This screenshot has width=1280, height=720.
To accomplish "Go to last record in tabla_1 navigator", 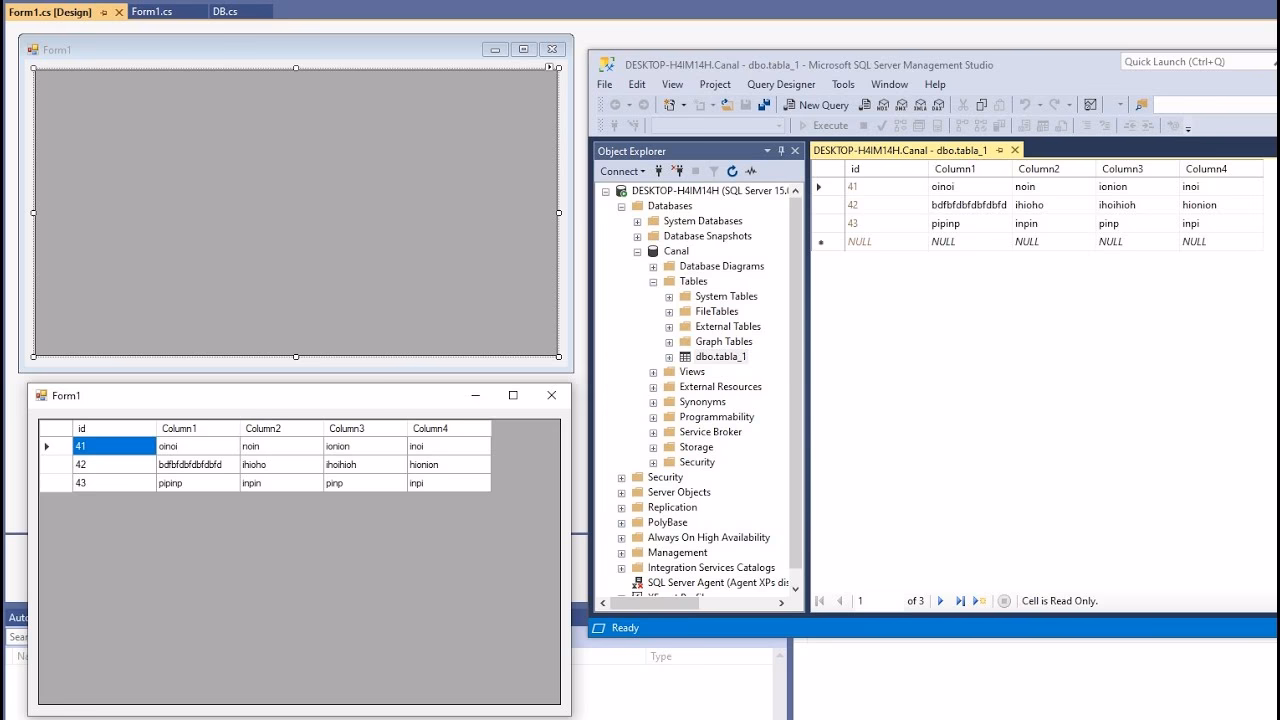I will click(960, 601).
